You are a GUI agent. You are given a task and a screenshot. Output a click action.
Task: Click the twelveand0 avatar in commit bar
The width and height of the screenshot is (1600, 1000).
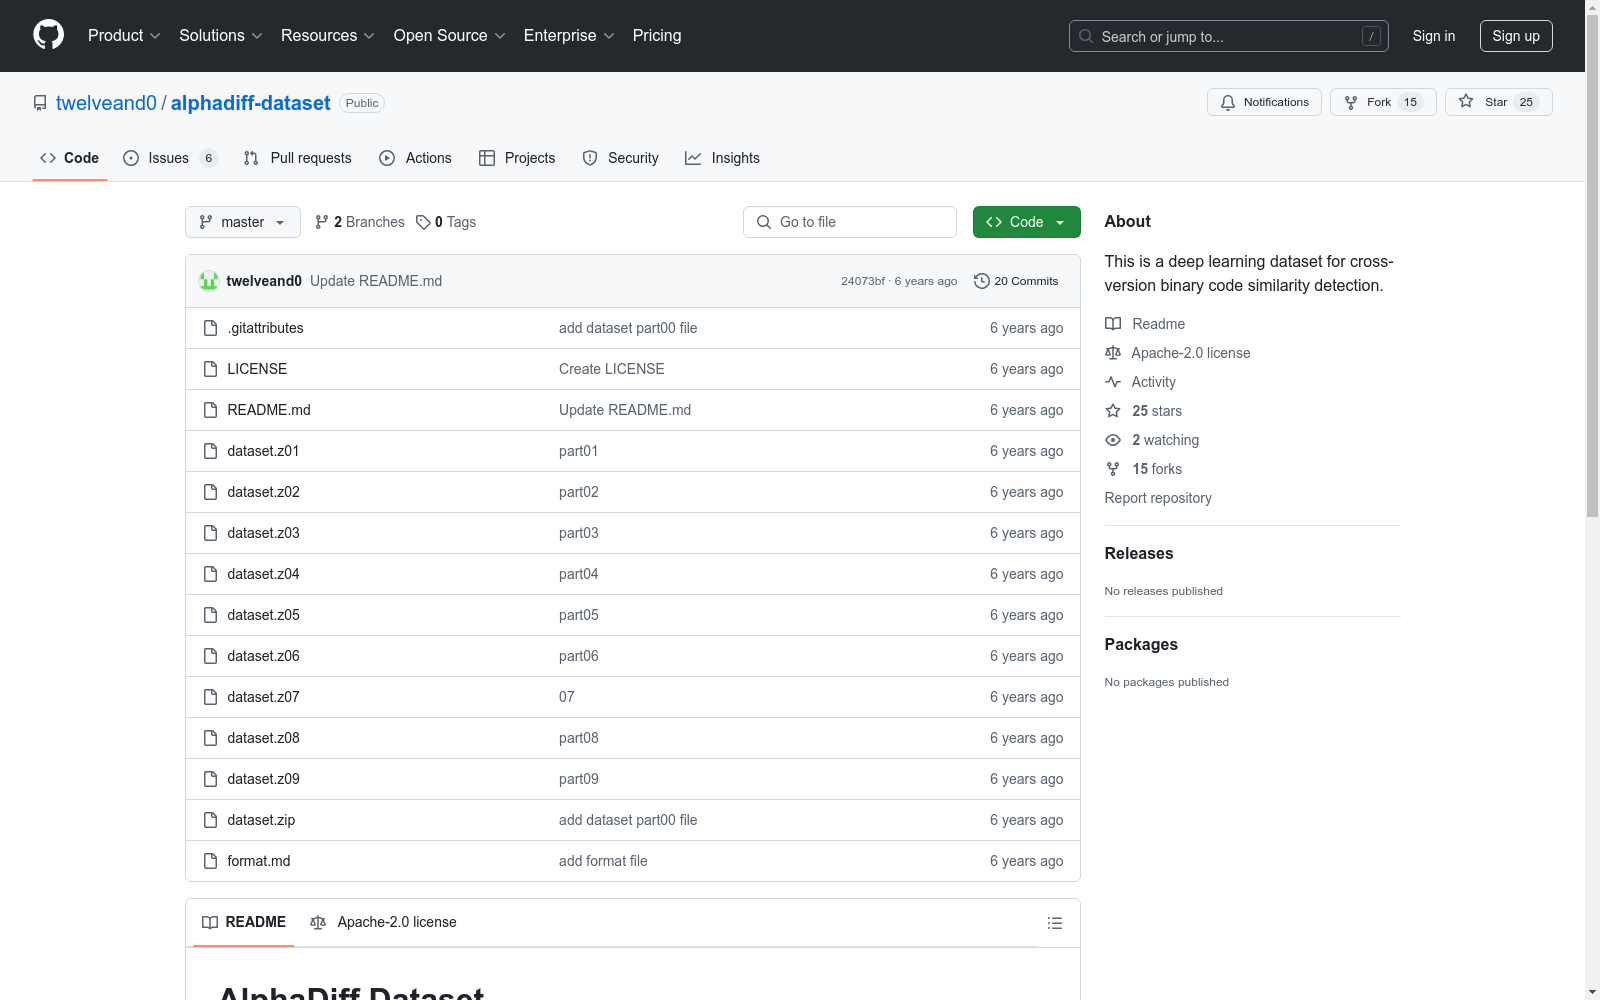(x=209, y=281)
